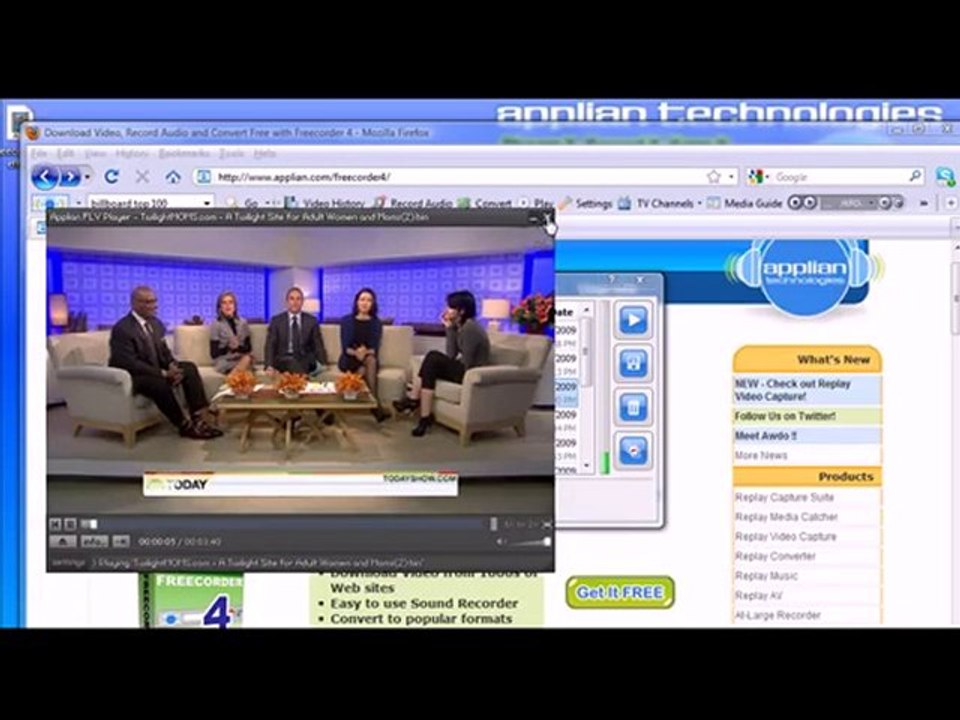960x720 pixels.
Task: Open the File menu in Firefox
Action: (x=39, y=154)
